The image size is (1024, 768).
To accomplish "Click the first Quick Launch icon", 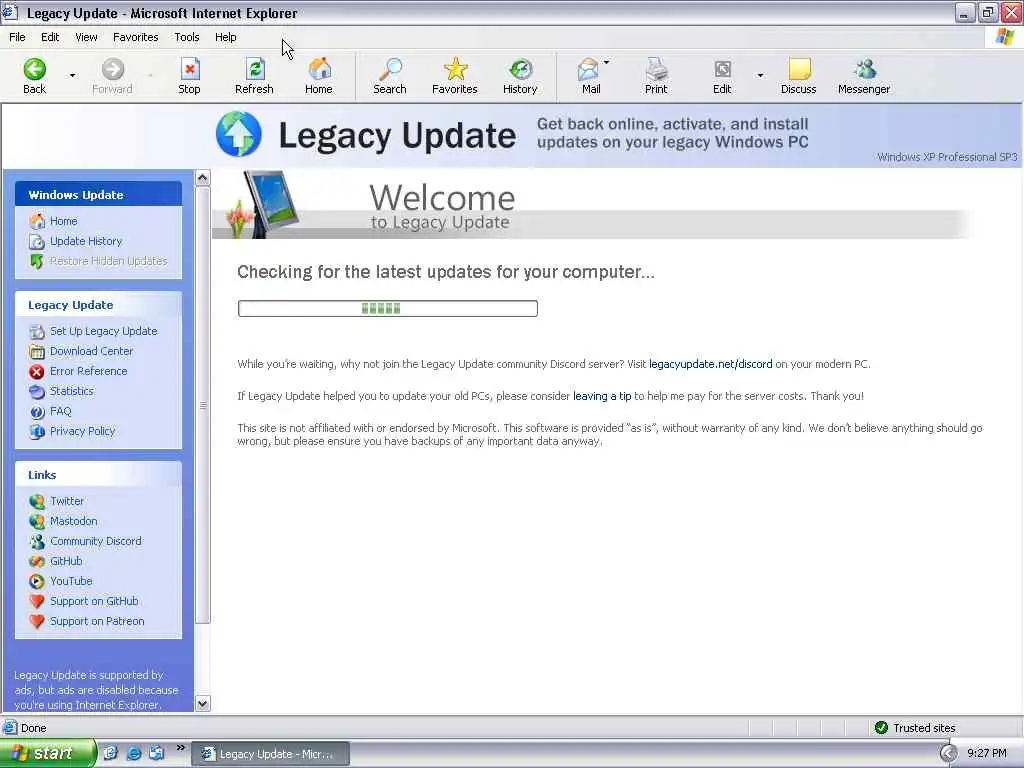I will pos(111,754).
